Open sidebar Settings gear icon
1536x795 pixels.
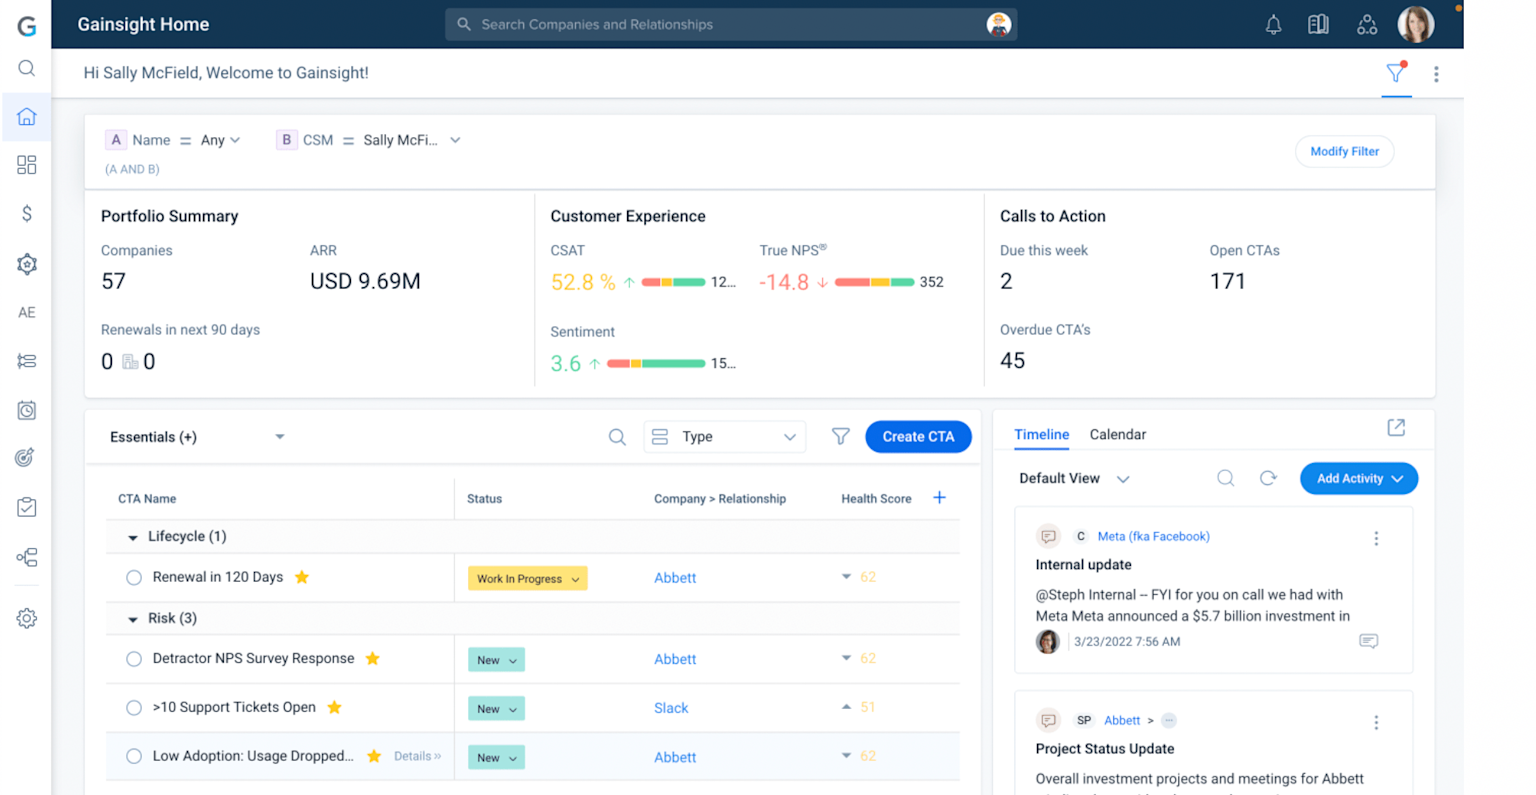[x=26, y=618]
